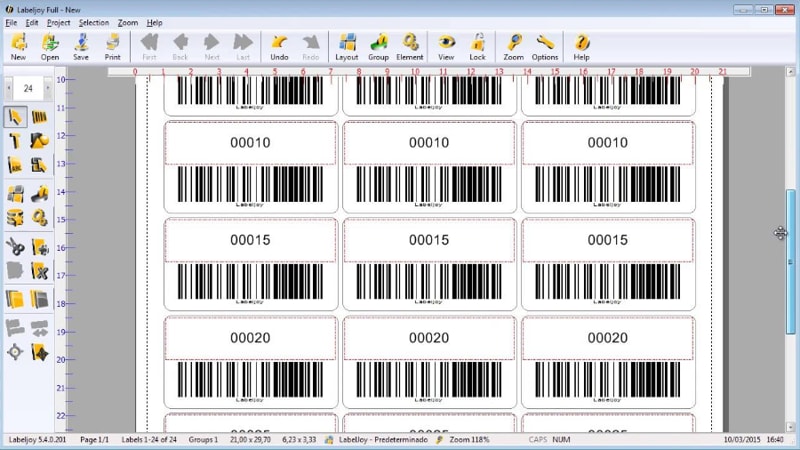
Task: Click the send-to-back pages icon
Action: click(x=39, y=299)
